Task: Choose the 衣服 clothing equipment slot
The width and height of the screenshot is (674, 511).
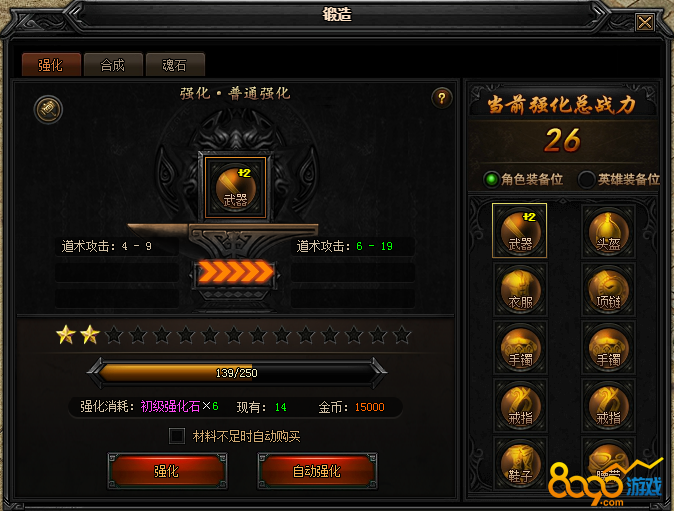Action: (520, 289)
